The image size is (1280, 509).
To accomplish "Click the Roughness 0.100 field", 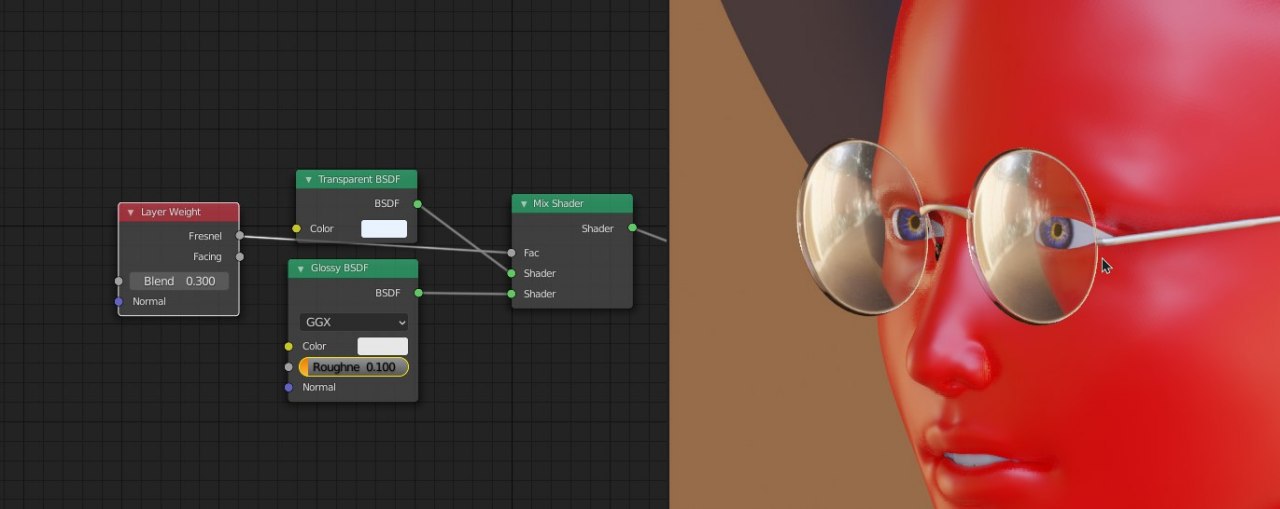I will tap(354, 367).
